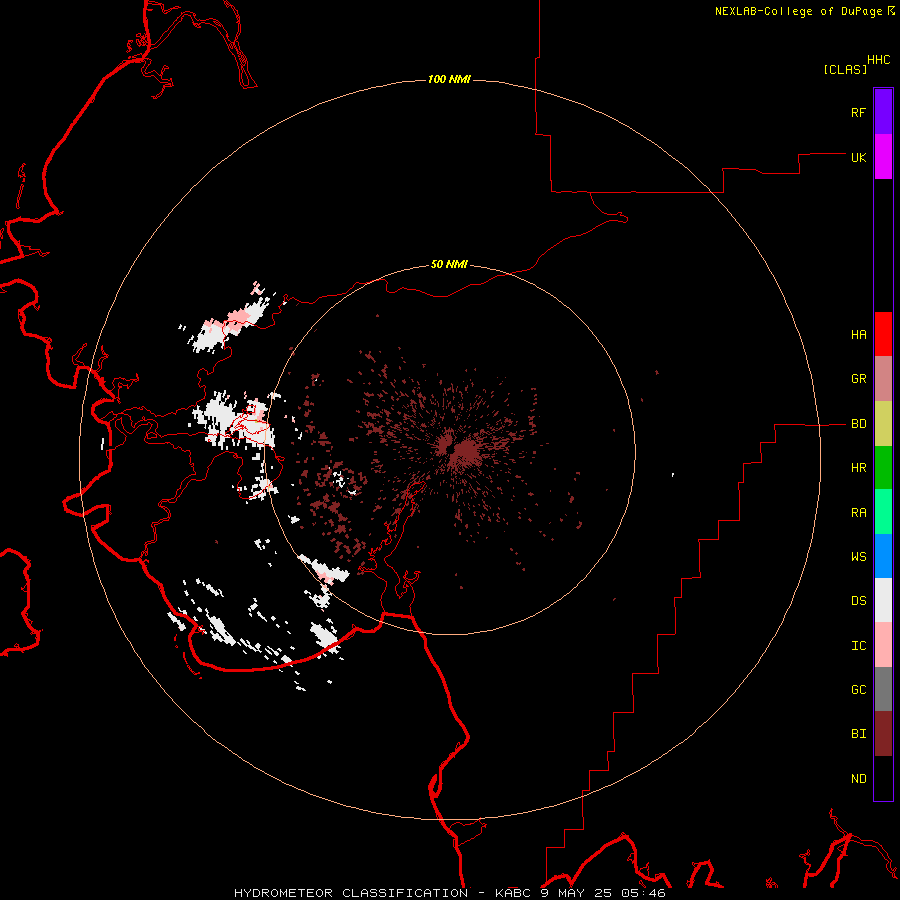Click the UK magenta legend color swatch
The width and height of the screenshot is (900, 900).
pos(883,157)
